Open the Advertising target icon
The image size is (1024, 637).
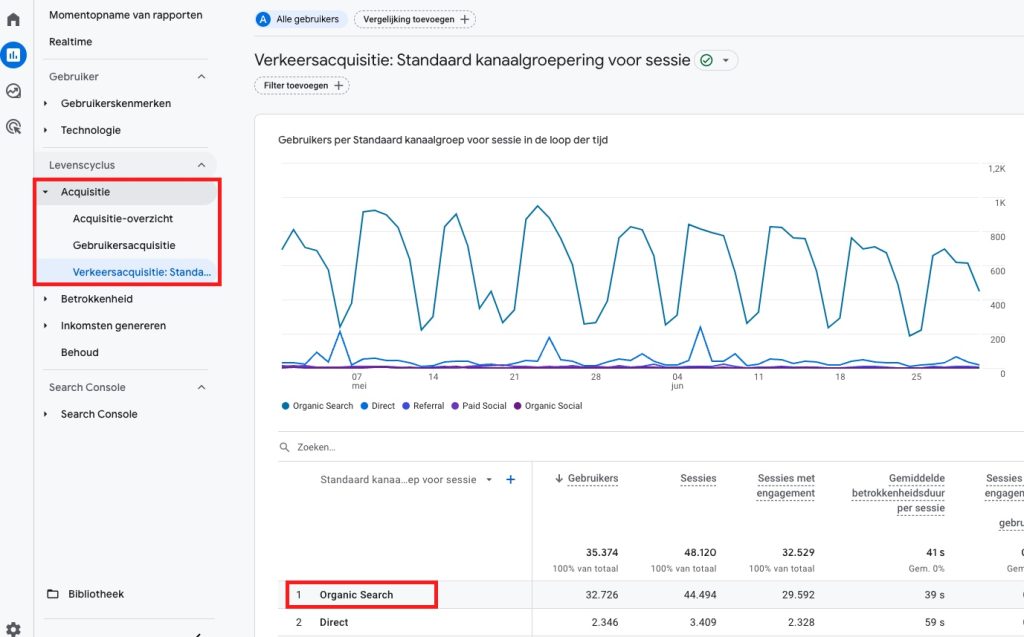point(13,127)
